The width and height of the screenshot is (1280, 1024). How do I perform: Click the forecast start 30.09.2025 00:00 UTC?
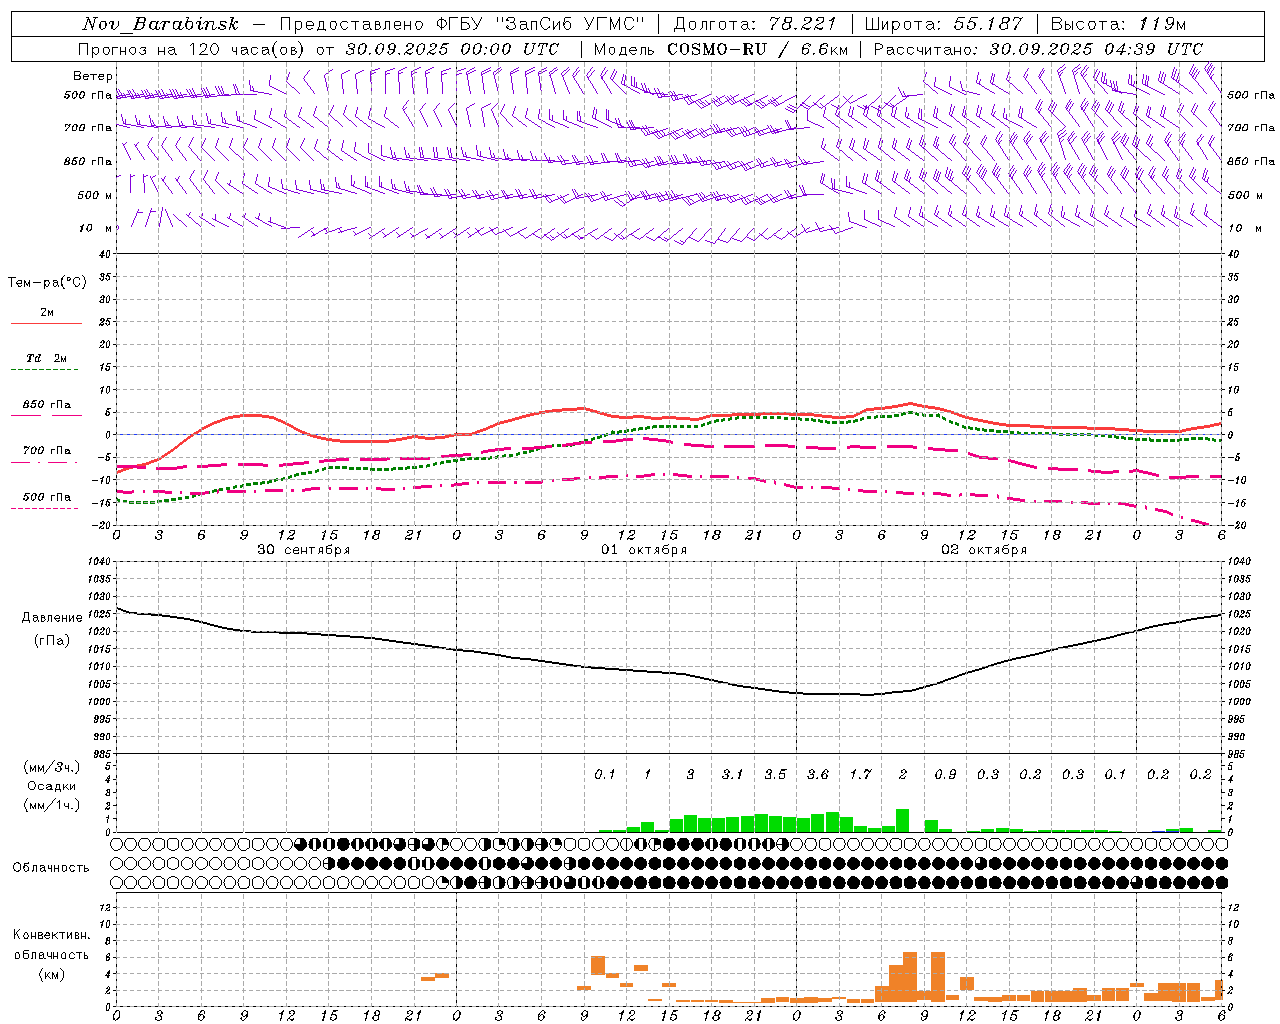pos(452,49)
